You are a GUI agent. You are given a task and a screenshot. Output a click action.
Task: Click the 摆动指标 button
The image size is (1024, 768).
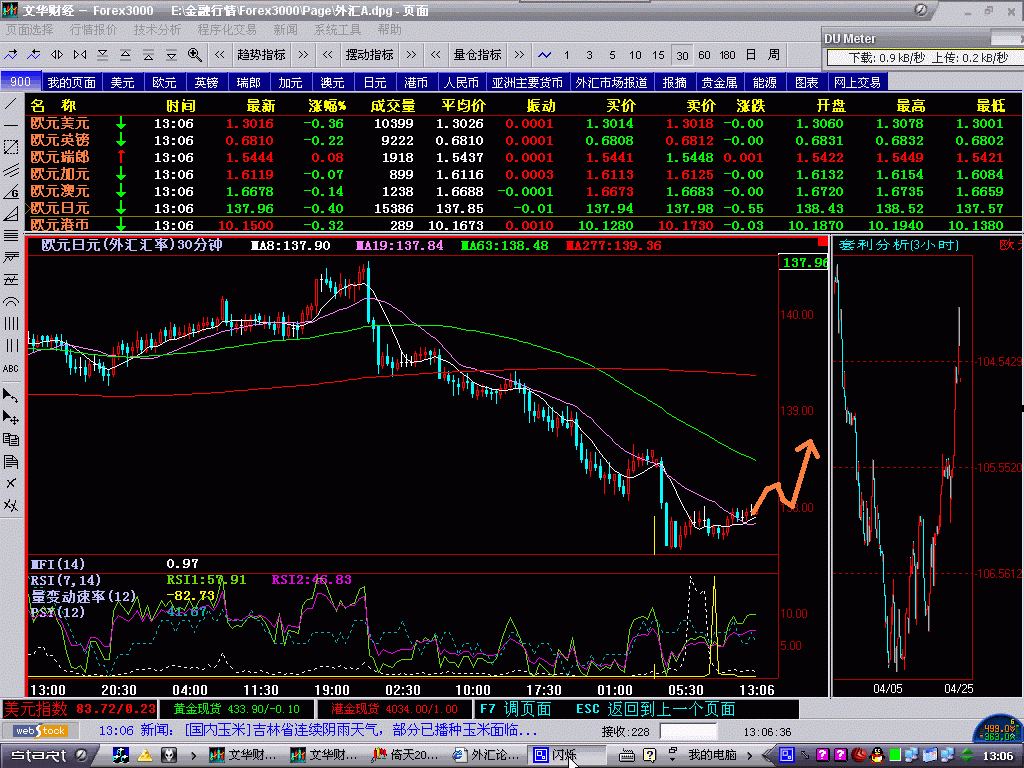pyautogui.click(x=370, y=55)
